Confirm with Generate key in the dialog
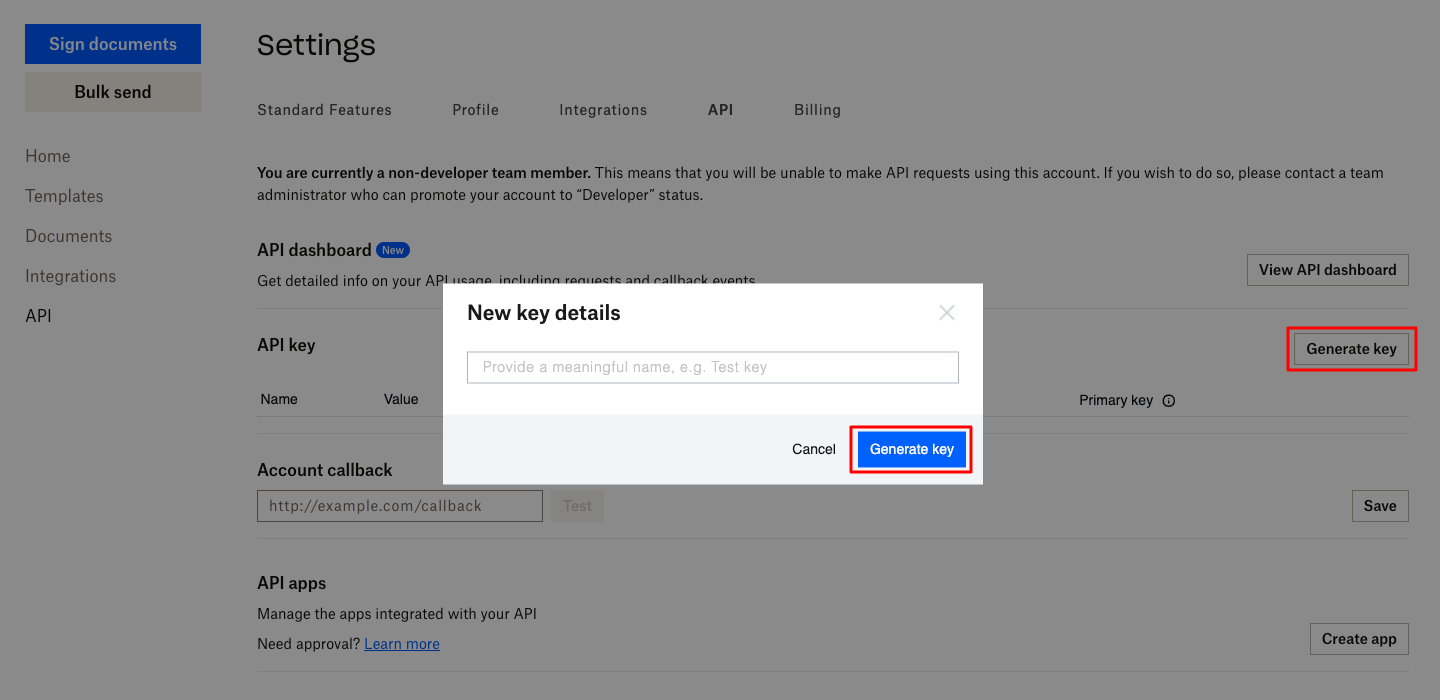The width and height of the screenshot is (1440, 700). (x=911, y=449)
